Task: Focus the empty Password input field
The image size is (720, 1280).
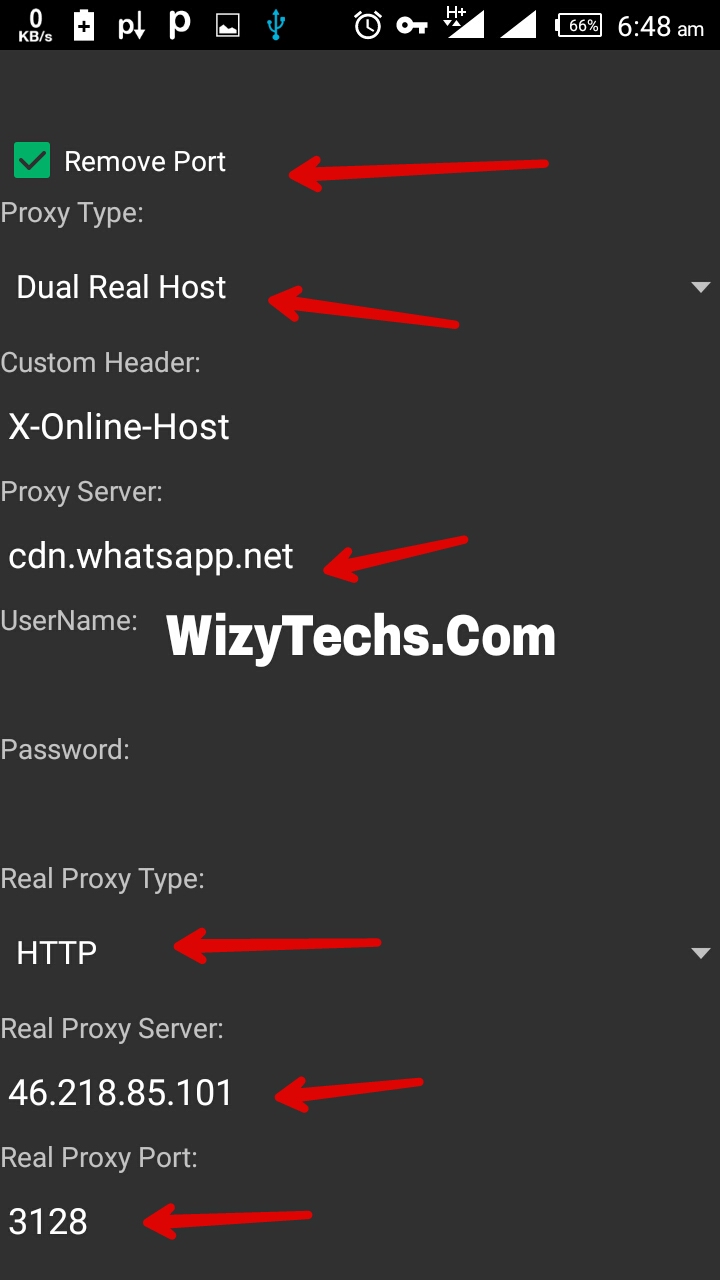Action: tap(360, 814)
